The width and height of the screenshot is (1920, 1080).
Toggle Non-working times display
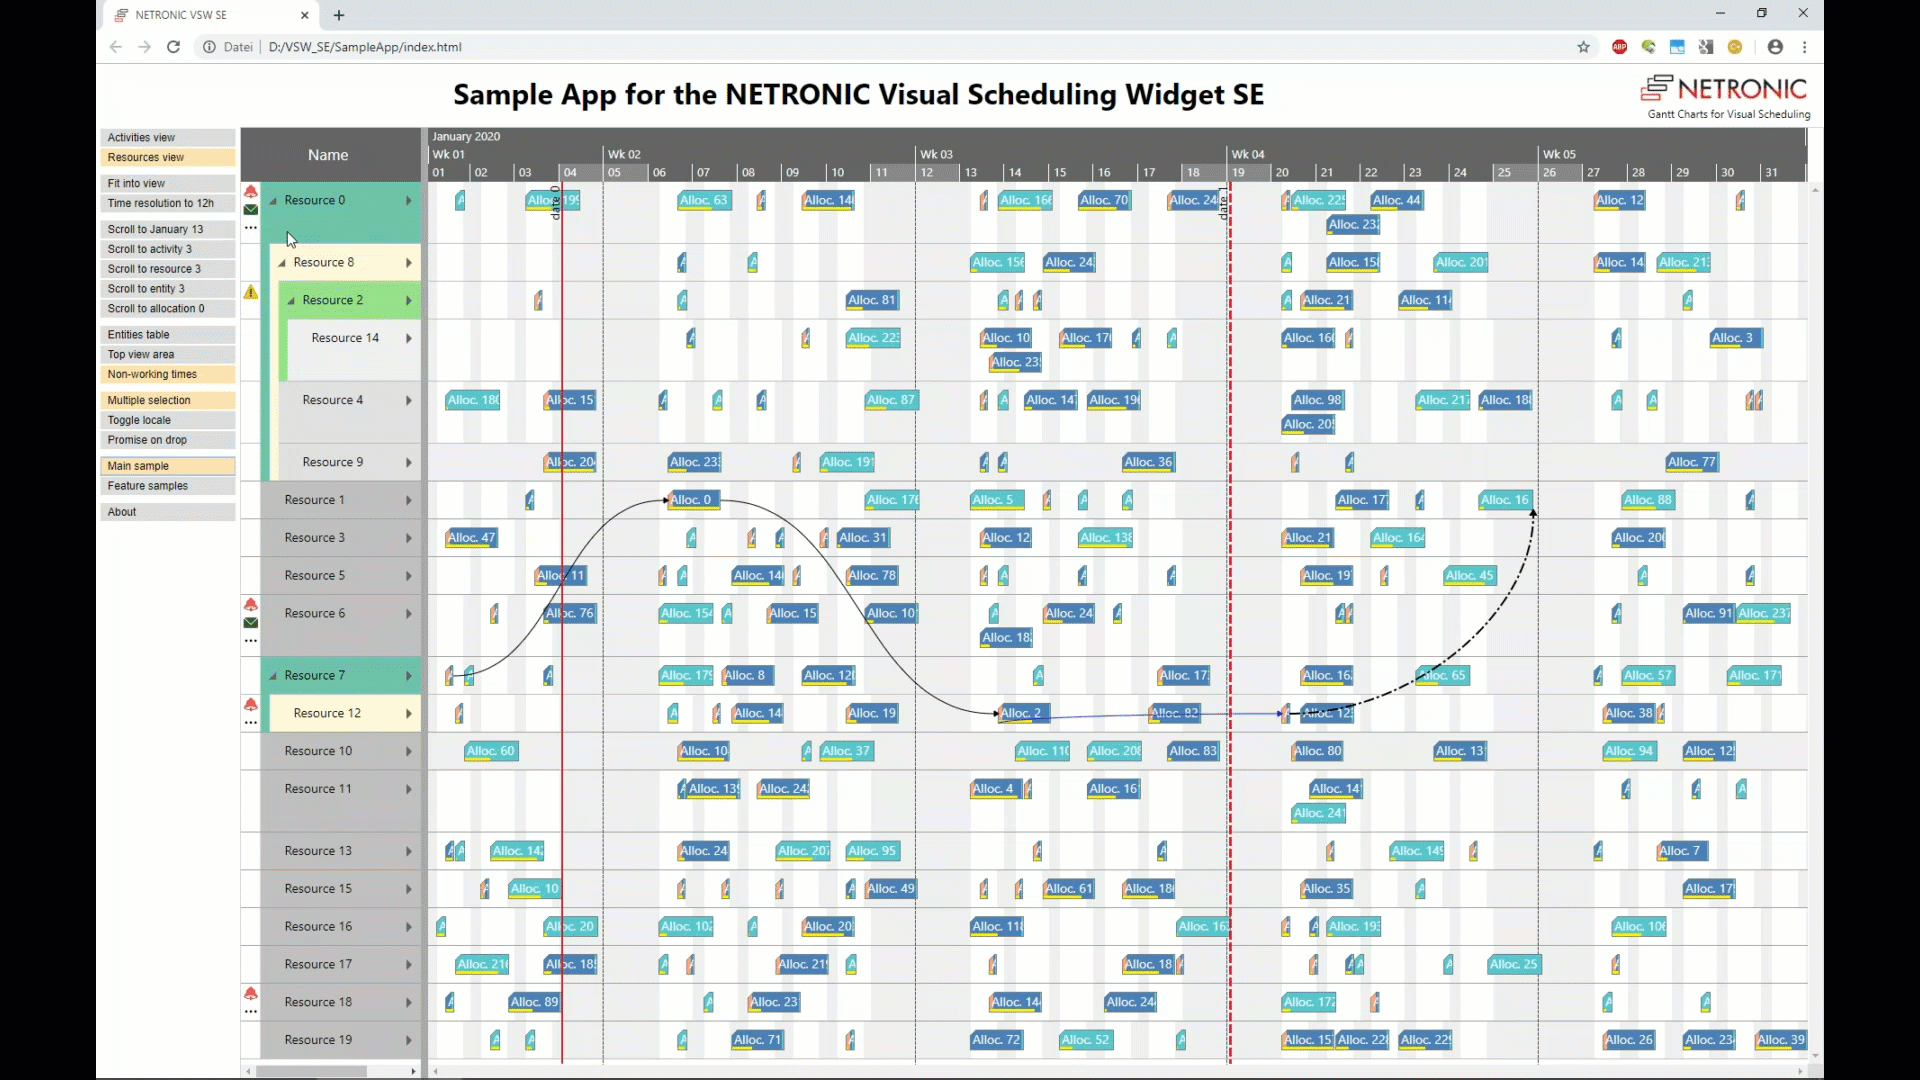tap(167, 374)
